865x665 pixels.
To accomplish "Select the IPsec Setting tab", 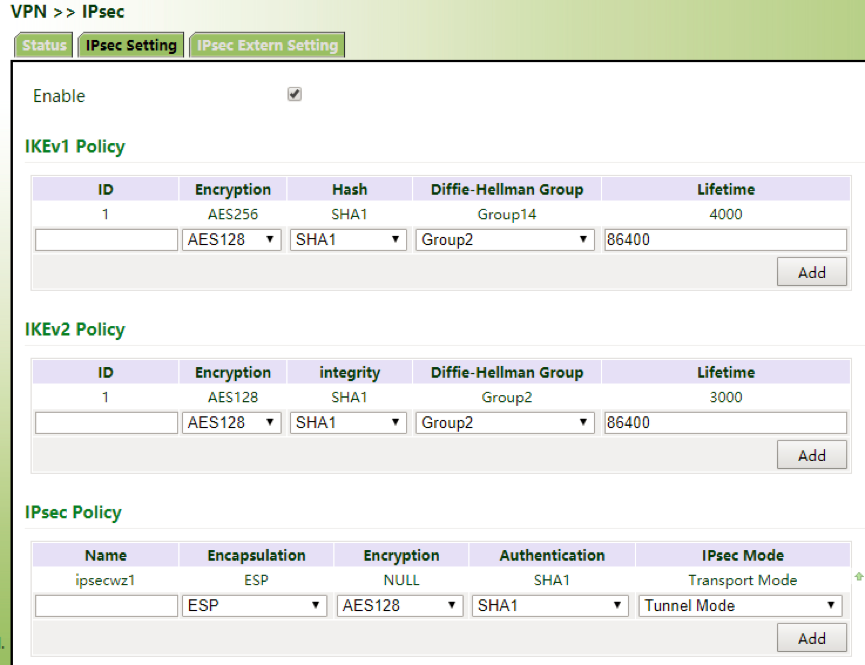I will tap(131, 45).
